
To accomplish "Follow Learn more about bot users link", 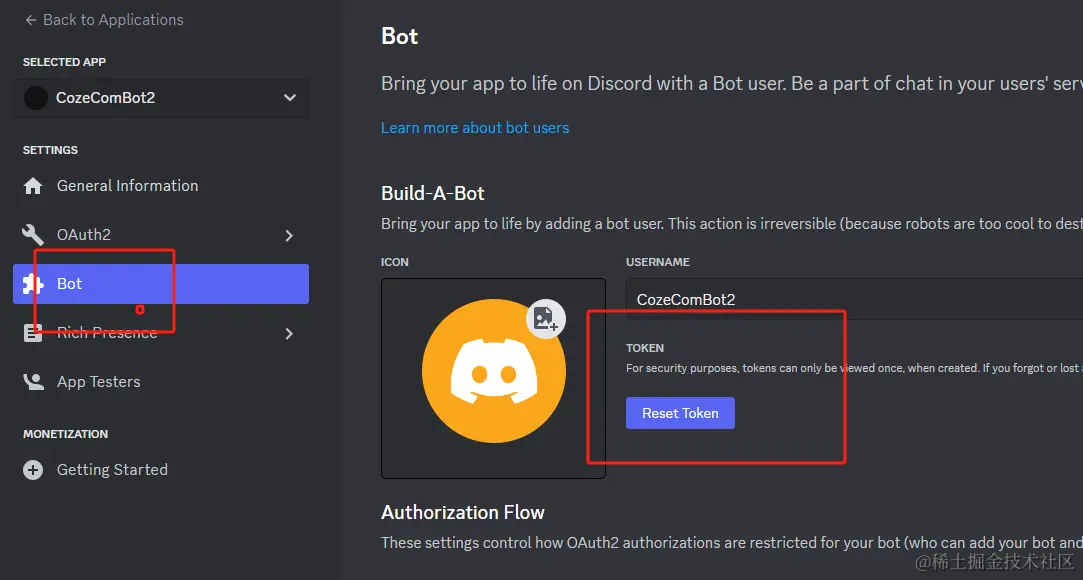I will (475, 128).
